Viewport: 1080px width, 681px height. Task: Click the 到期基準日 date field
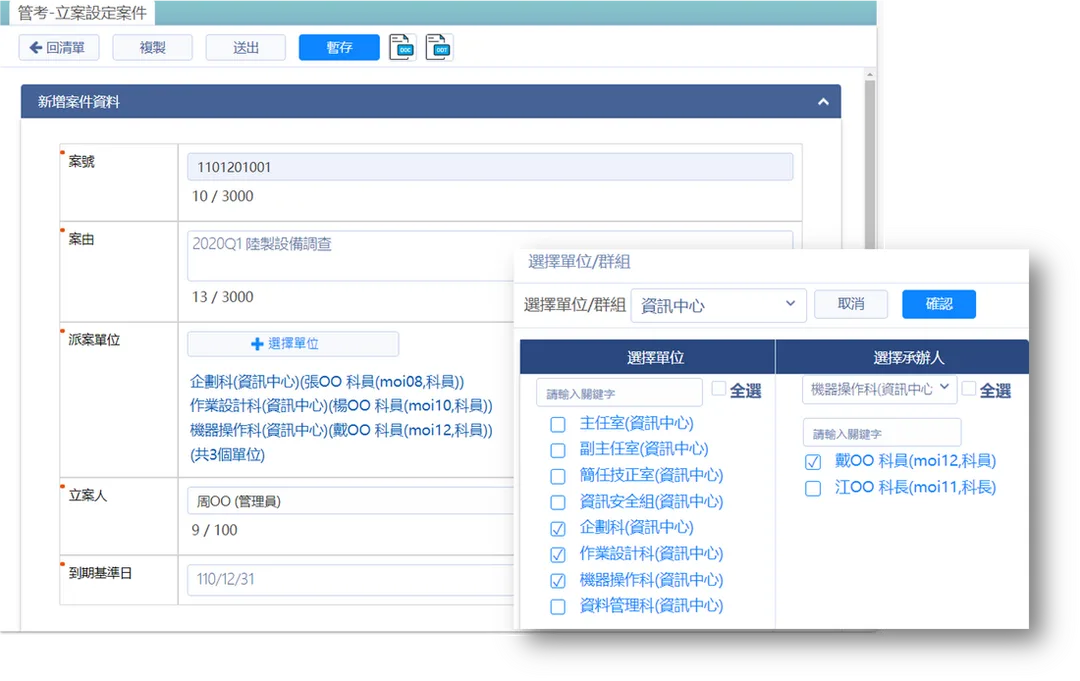click(351, 579)
